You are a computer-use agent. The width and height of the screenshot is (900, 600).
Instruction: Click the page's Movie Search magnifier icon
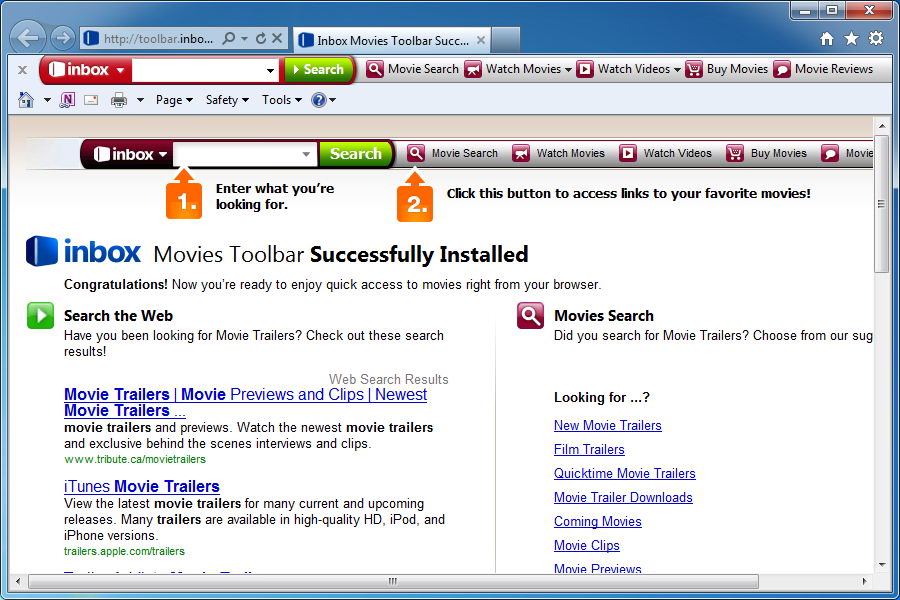pos(416,153)
